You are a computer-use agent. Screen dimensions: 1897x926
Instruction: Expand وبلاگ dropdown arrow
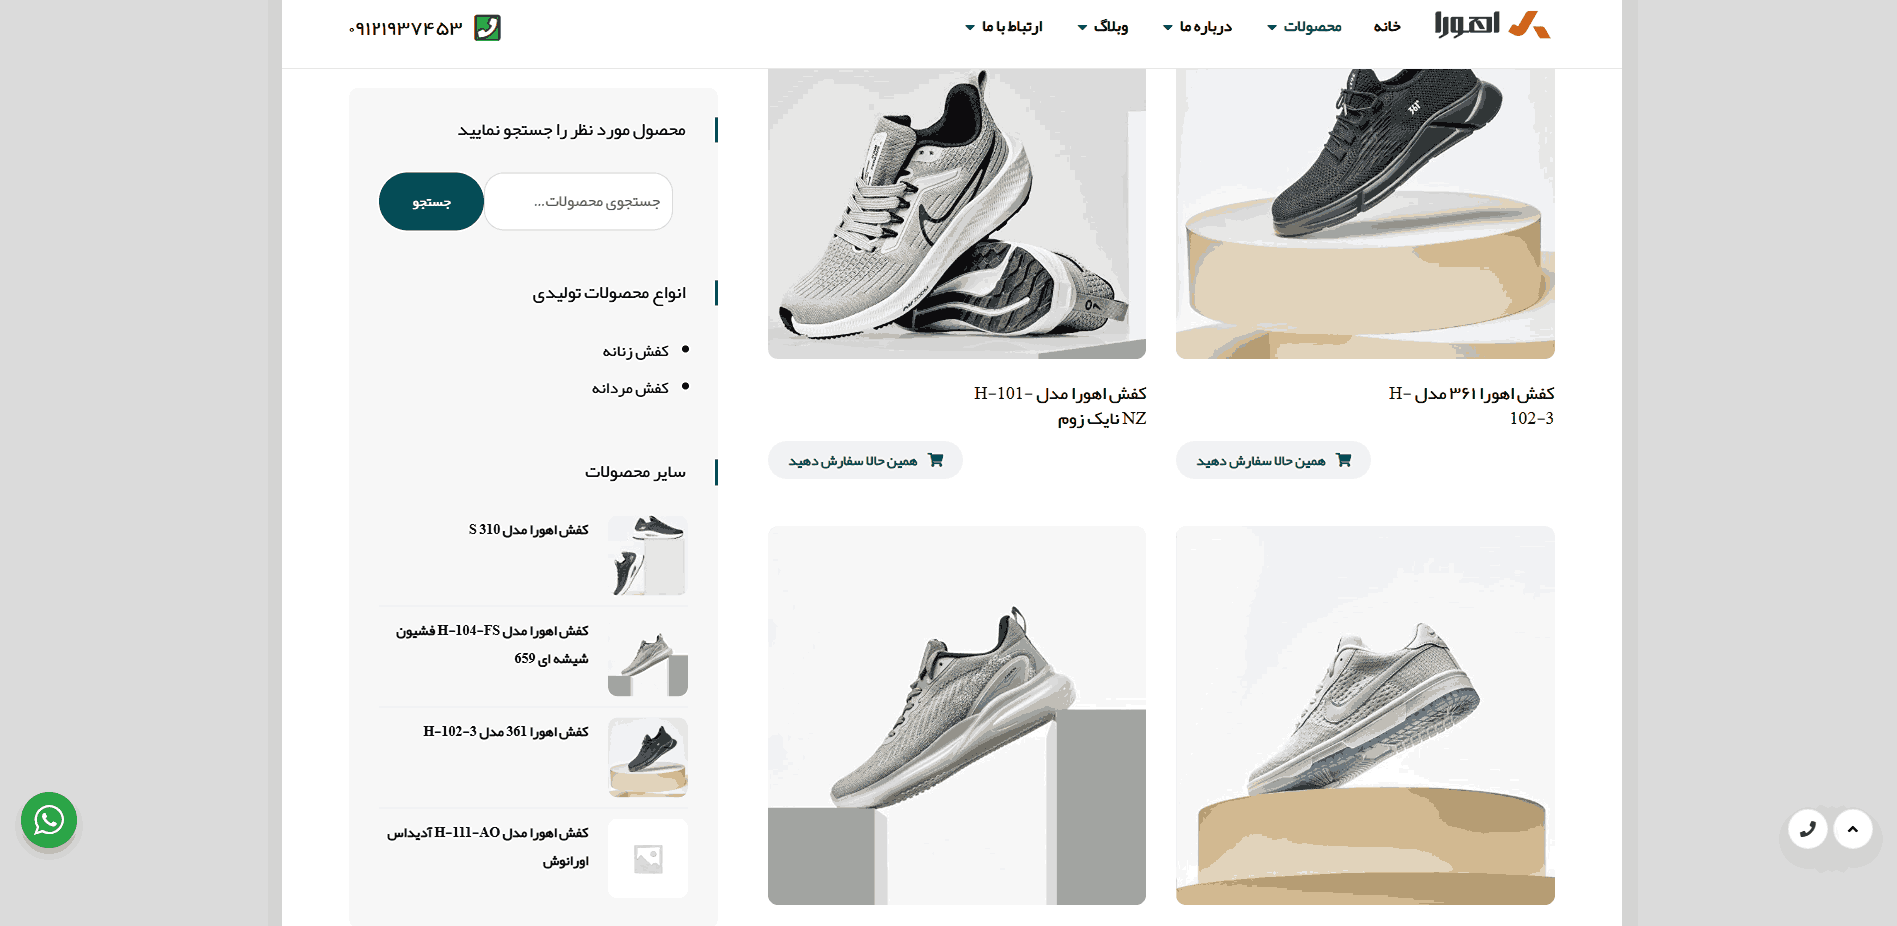coord(1082,28)
